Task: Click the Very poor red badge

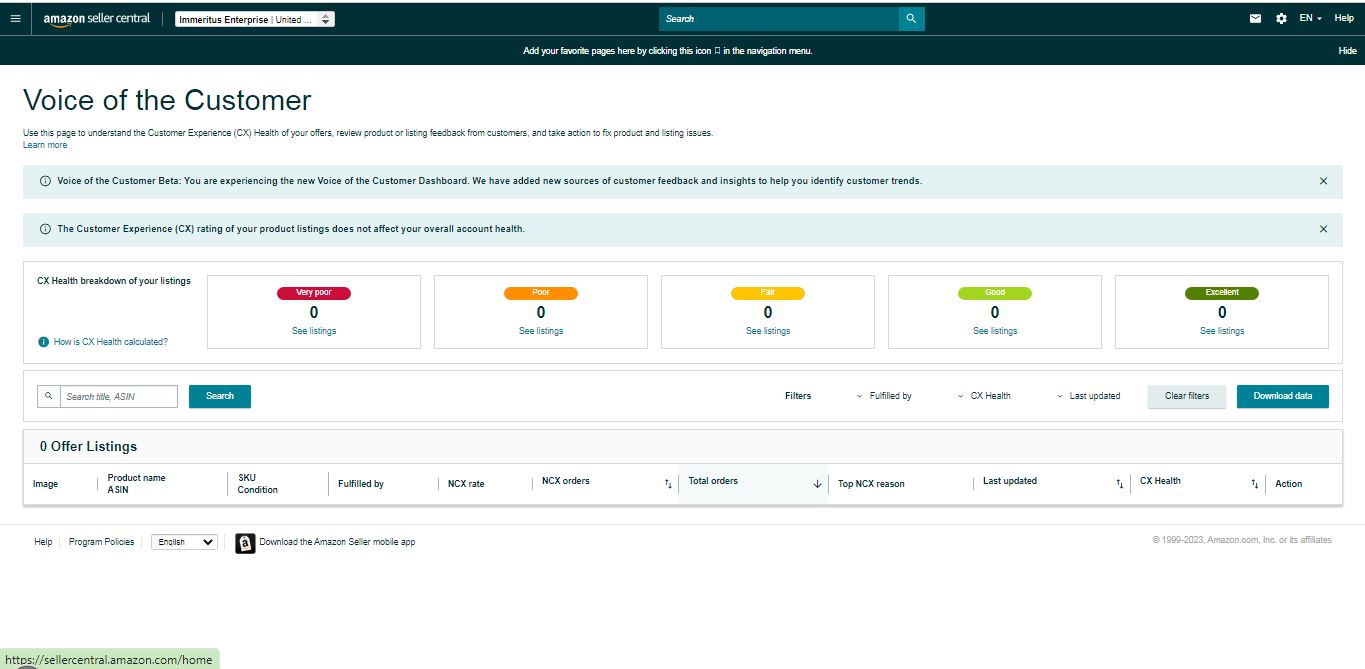Action: click(x=314, y=293)
